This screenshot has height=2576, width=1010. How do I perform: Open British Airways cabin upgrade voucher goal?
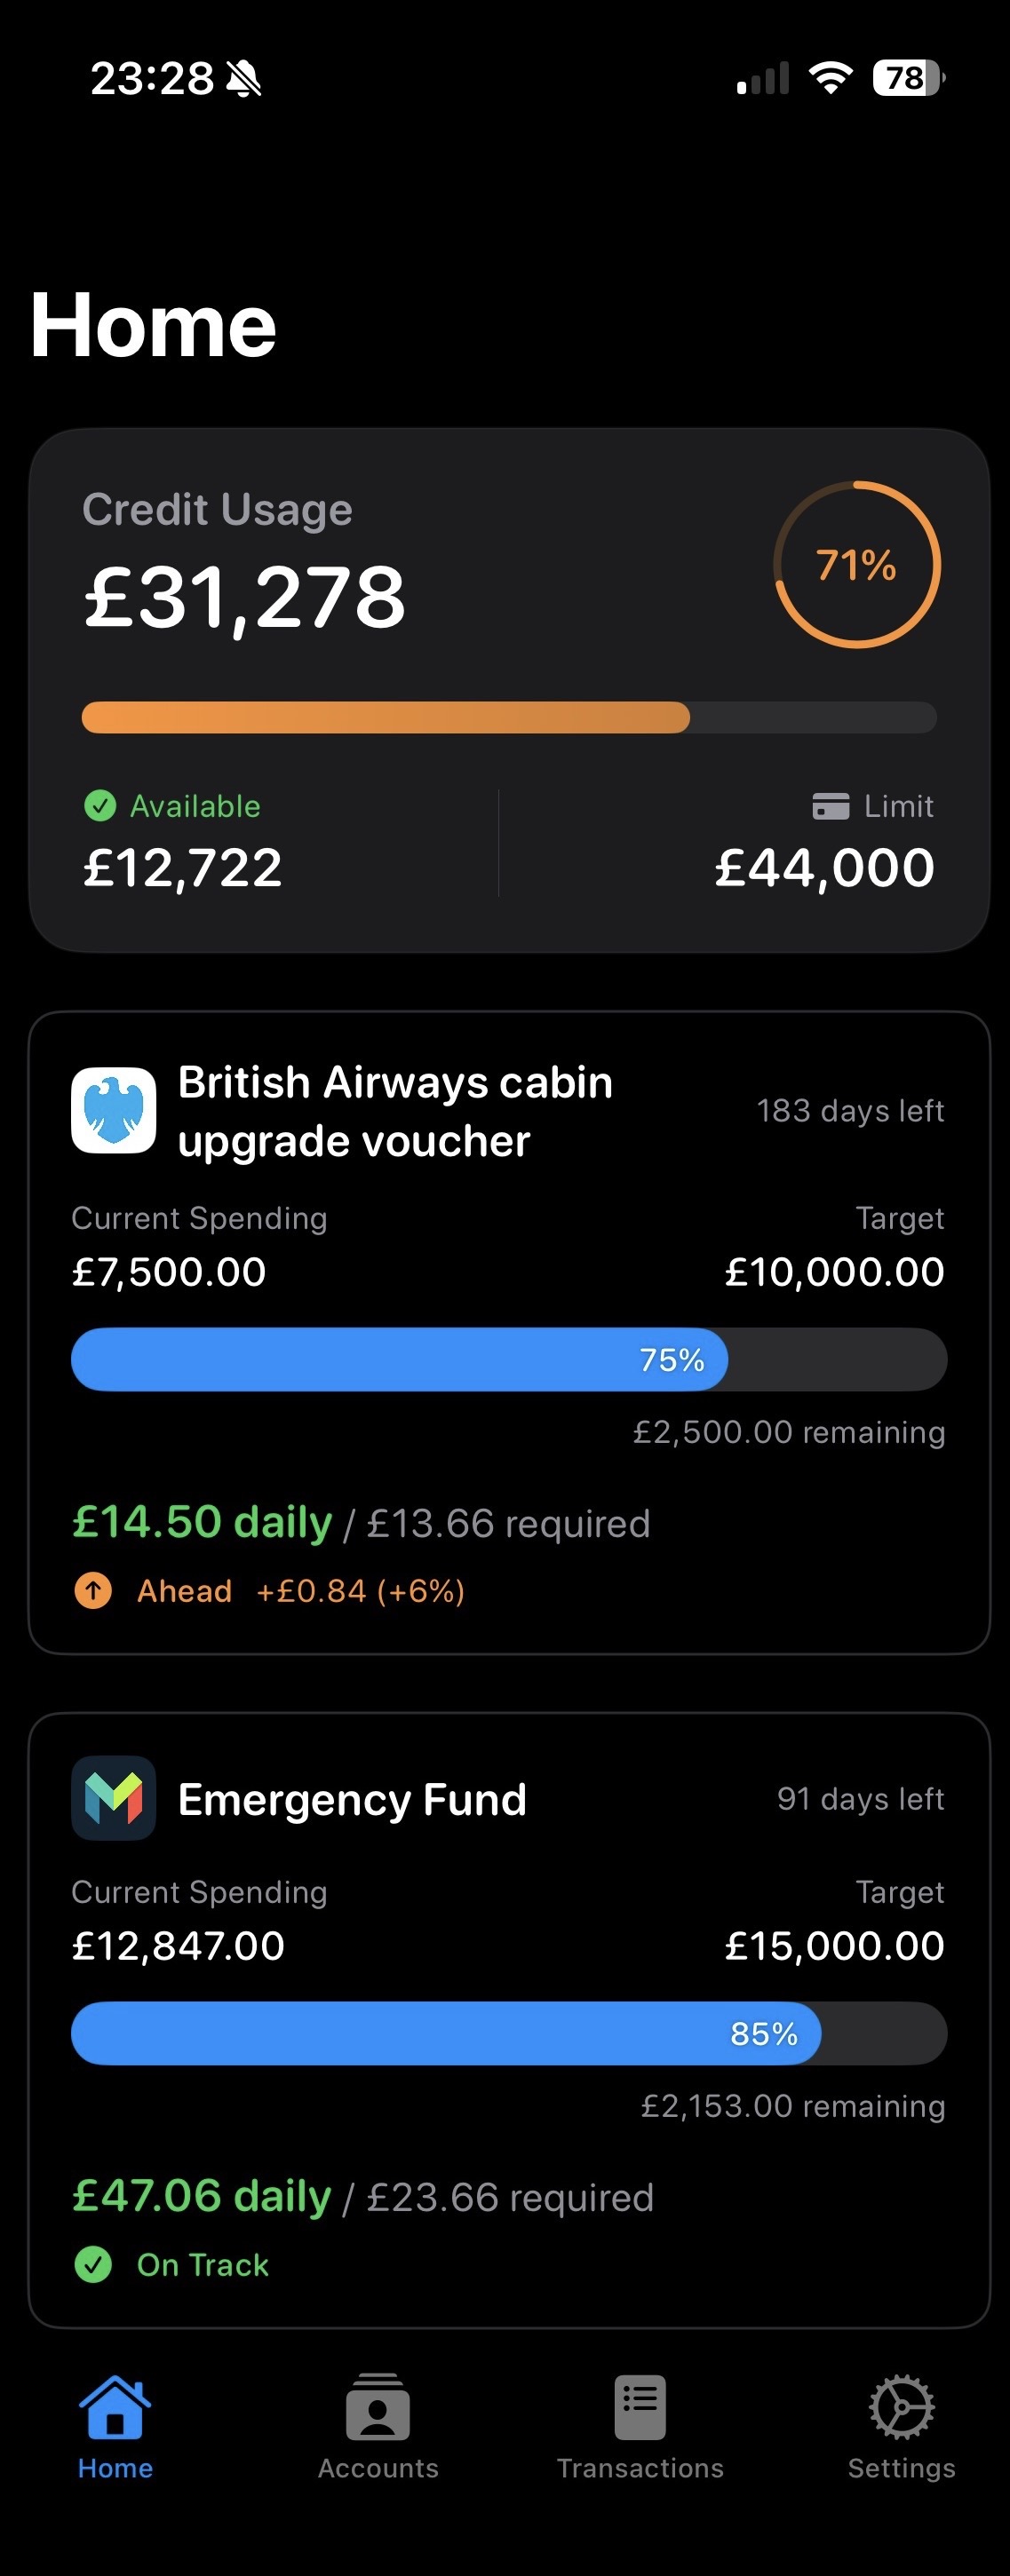pos(395,1111)
